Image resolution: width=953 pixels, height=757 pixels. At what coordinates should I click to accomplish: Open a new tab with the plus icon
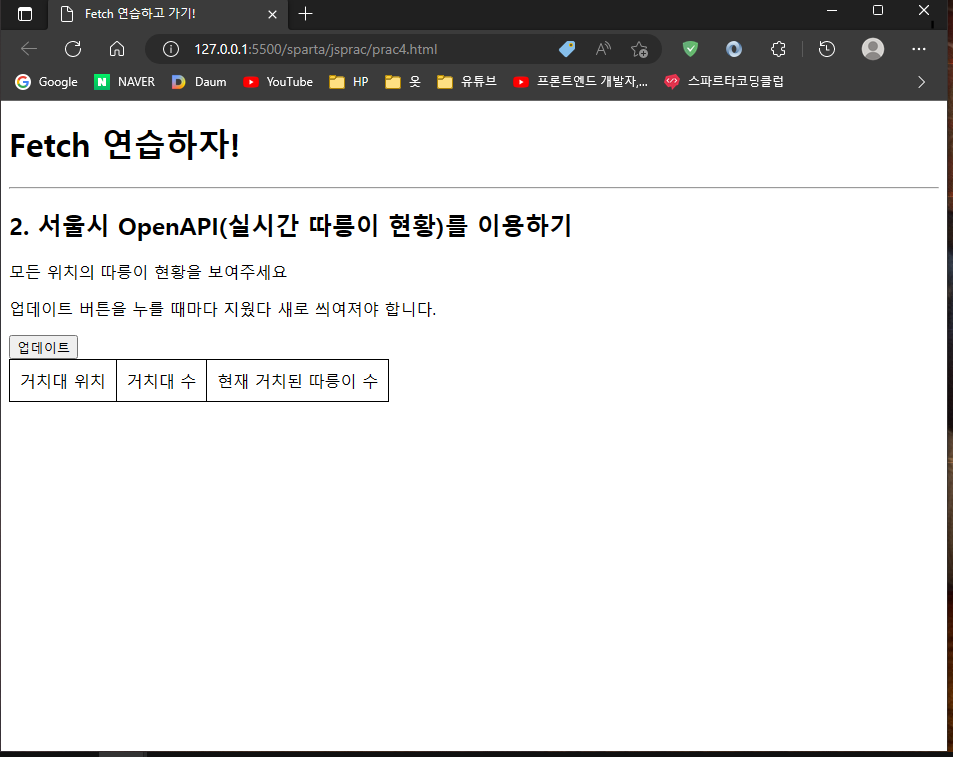tap(305, 14)
